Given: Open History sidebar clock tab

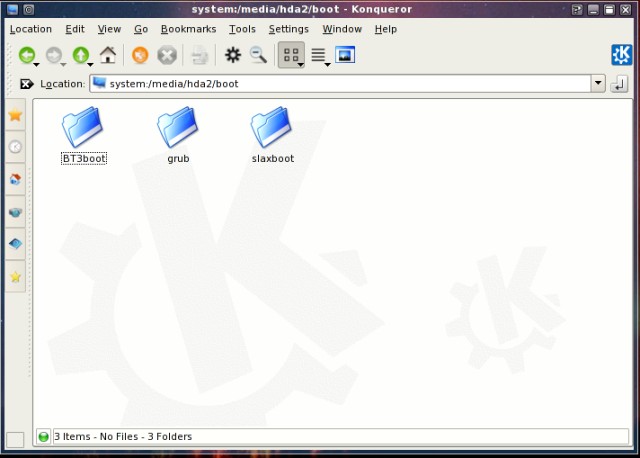Looking at the screenshot, I should pyautogui.click(x=15, y=147).
